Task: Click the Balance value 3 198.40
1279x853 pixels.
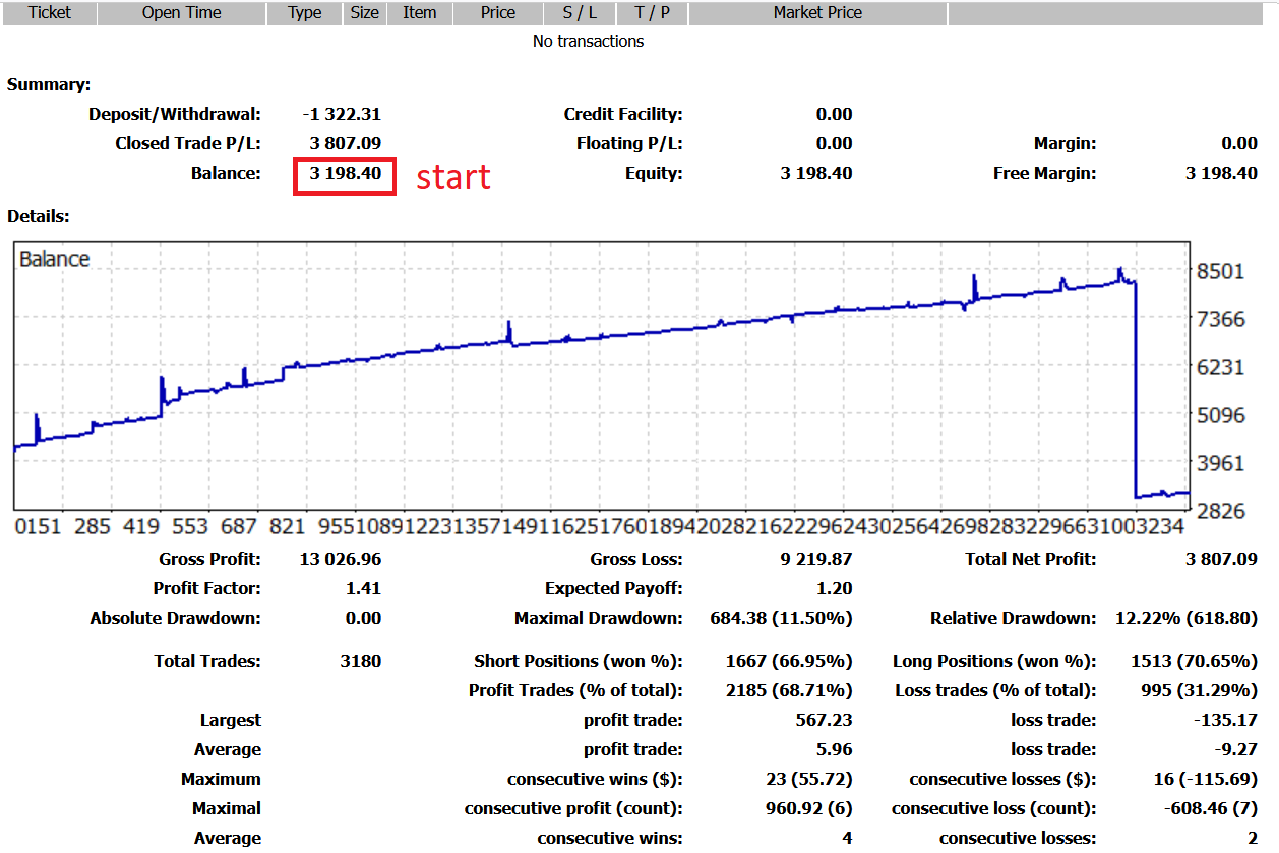Action: pyautogui.click(x=345, y=174)
